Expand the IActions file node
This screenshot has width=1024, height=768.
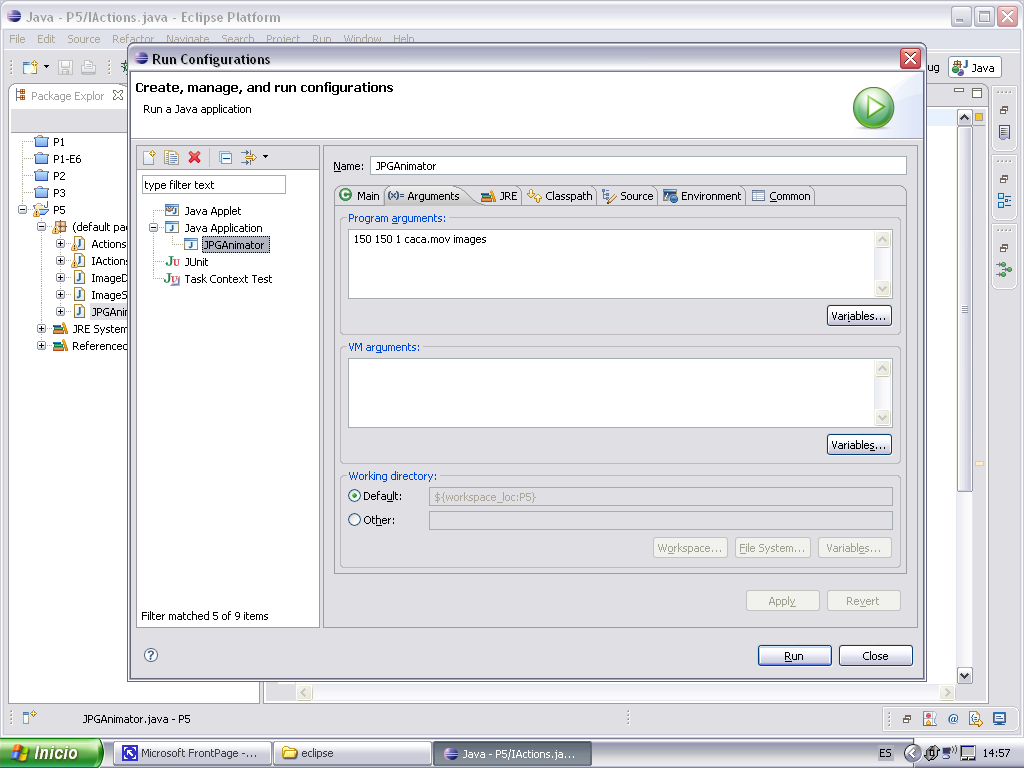[60, 261]
